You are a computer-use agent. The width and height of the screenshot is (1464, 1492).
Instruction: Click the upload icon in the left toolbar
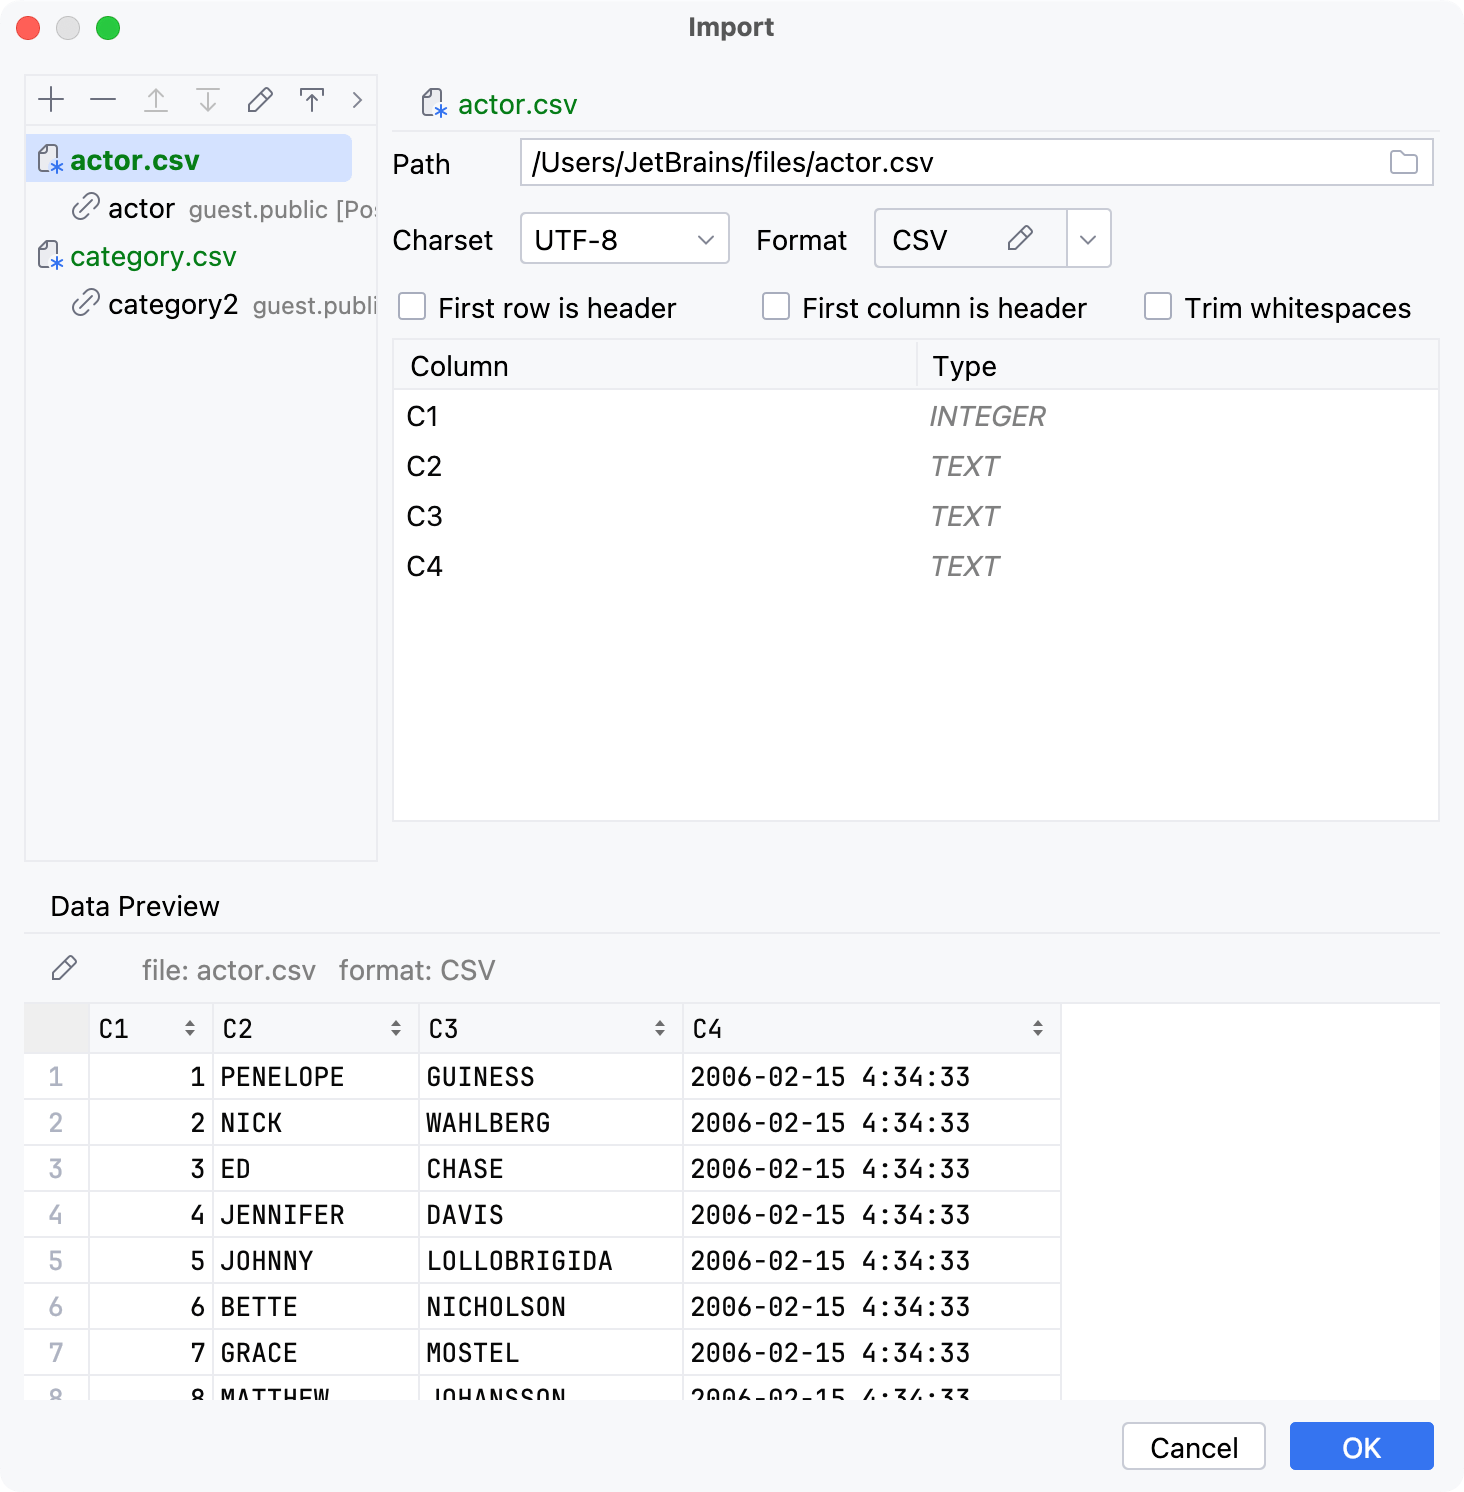312,100
